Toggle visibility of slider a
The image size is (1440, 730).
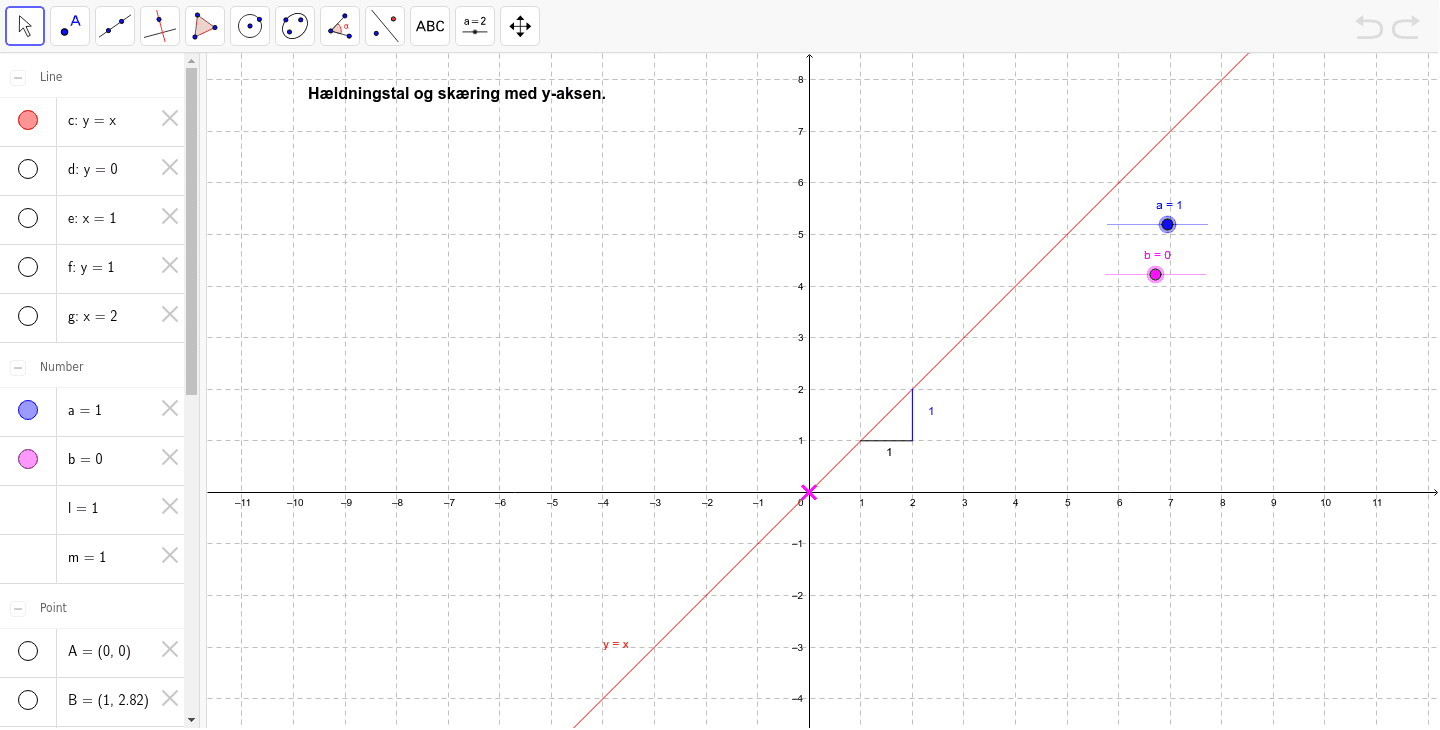point(28,410)
